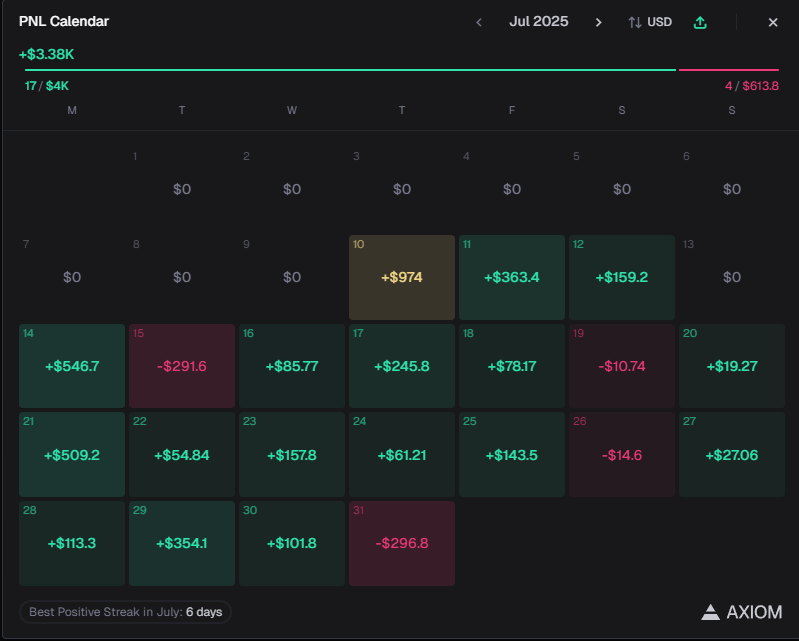Image resolution: width=799 pixels, height=641 pixels.
Task: Select the July 25 cell showing +$143.5
Action: click(x=512, y=455)
